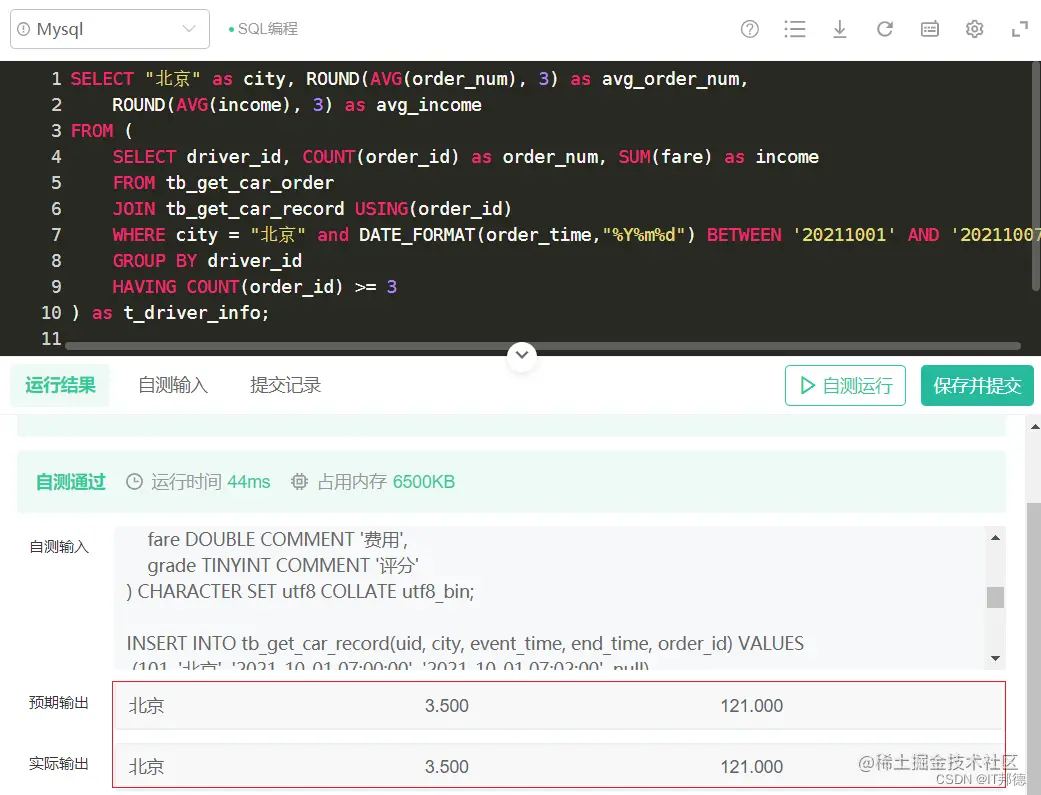Open the Mysql language dropdown
The width and height of the screenshot is (1041, 795).
110,29
